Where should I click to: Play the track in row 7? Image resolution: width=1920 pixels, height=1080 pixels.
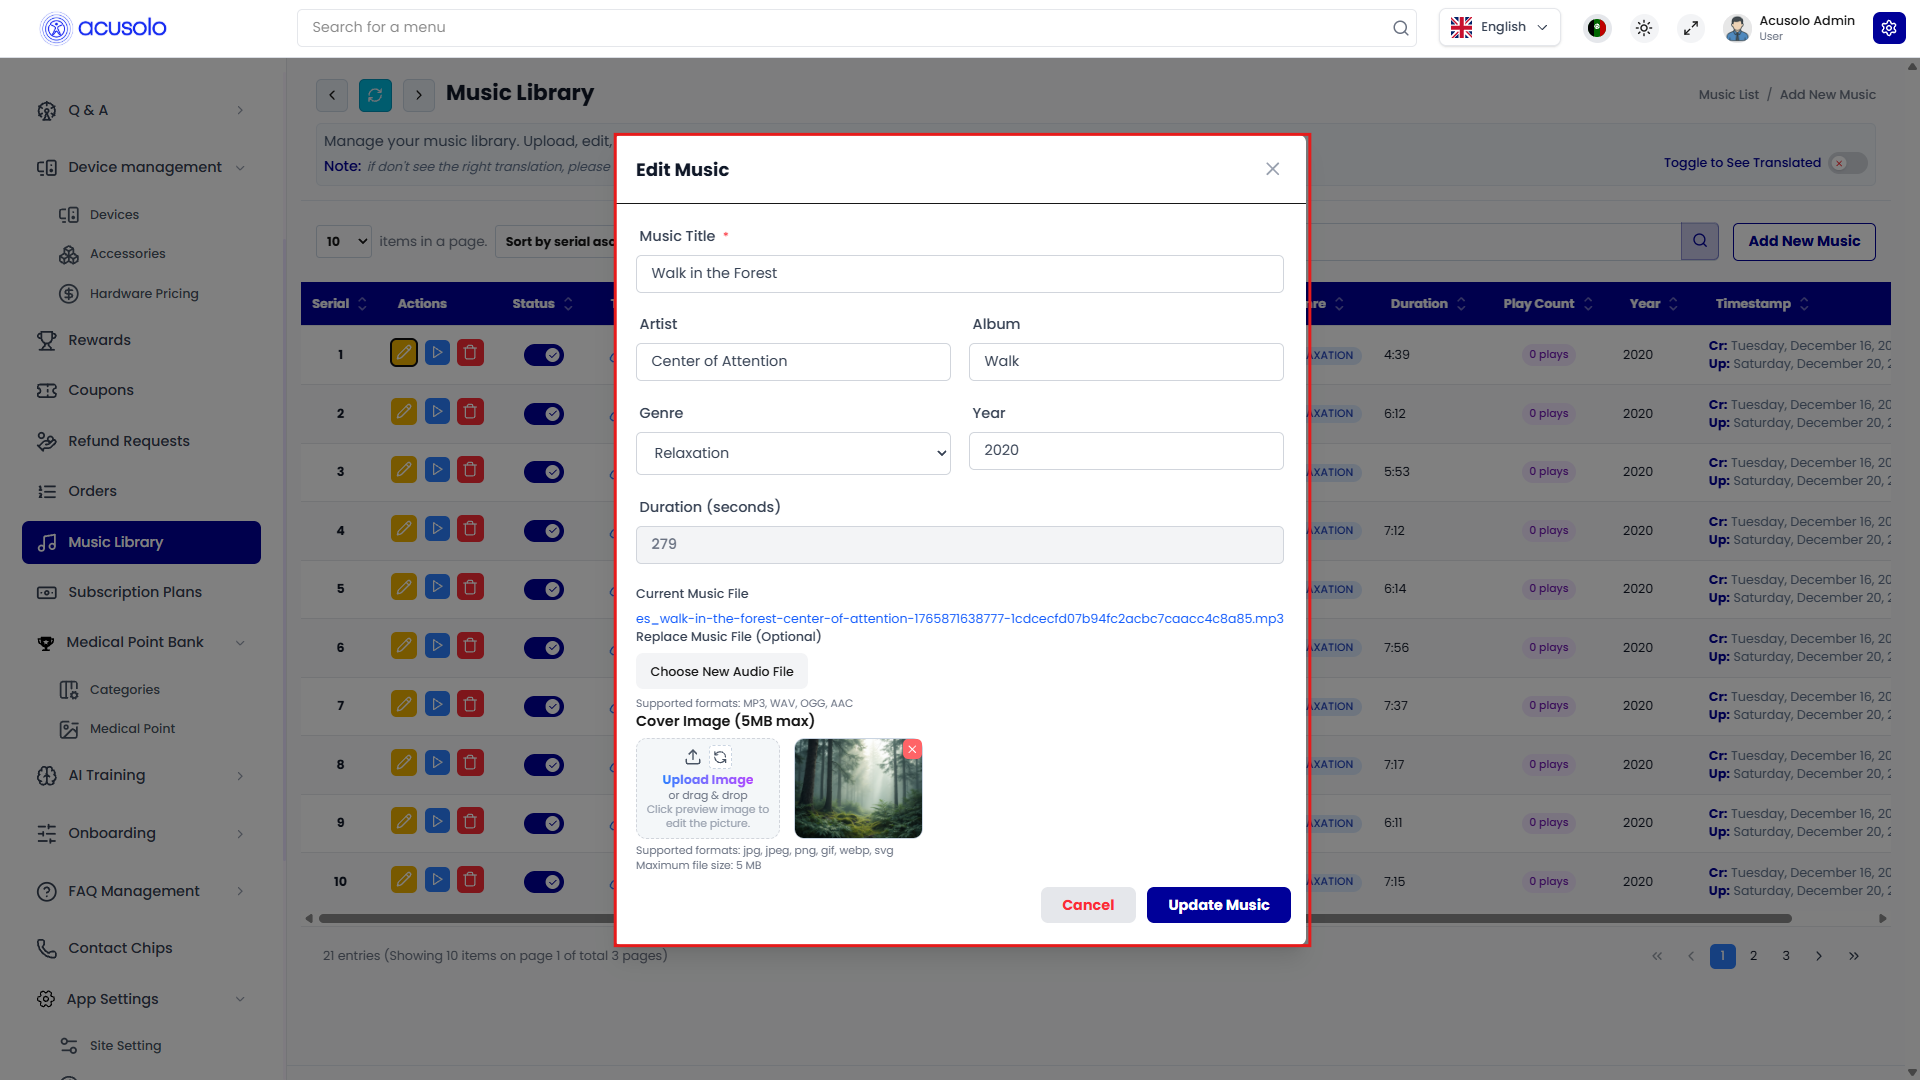tap(437, 704)
